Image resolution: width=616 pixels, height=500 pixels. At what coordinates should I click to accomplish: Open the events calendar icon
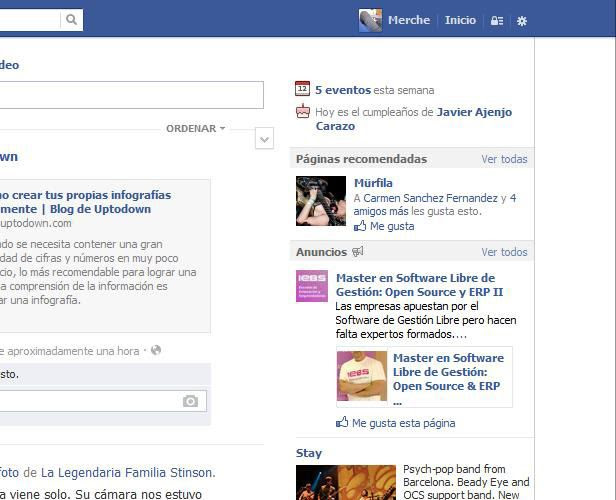pyautogui.click(x=302, y=89)
